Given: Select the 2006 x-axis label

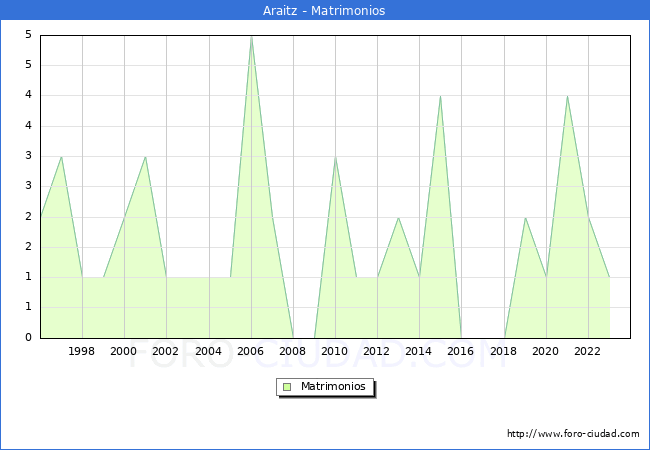Looking at the screenshot, I should pyautogui.click(x=251, y=351).
